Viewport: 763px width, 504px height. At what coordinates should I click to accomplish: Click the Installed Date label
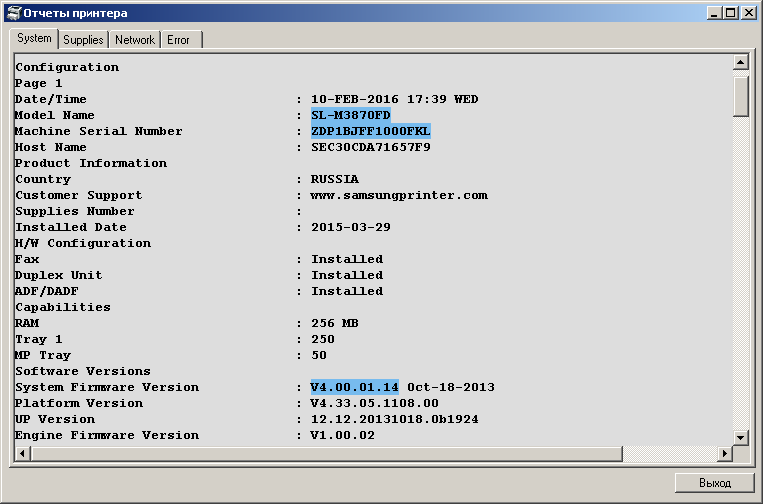pyautogui.click(x=71, y=227)
